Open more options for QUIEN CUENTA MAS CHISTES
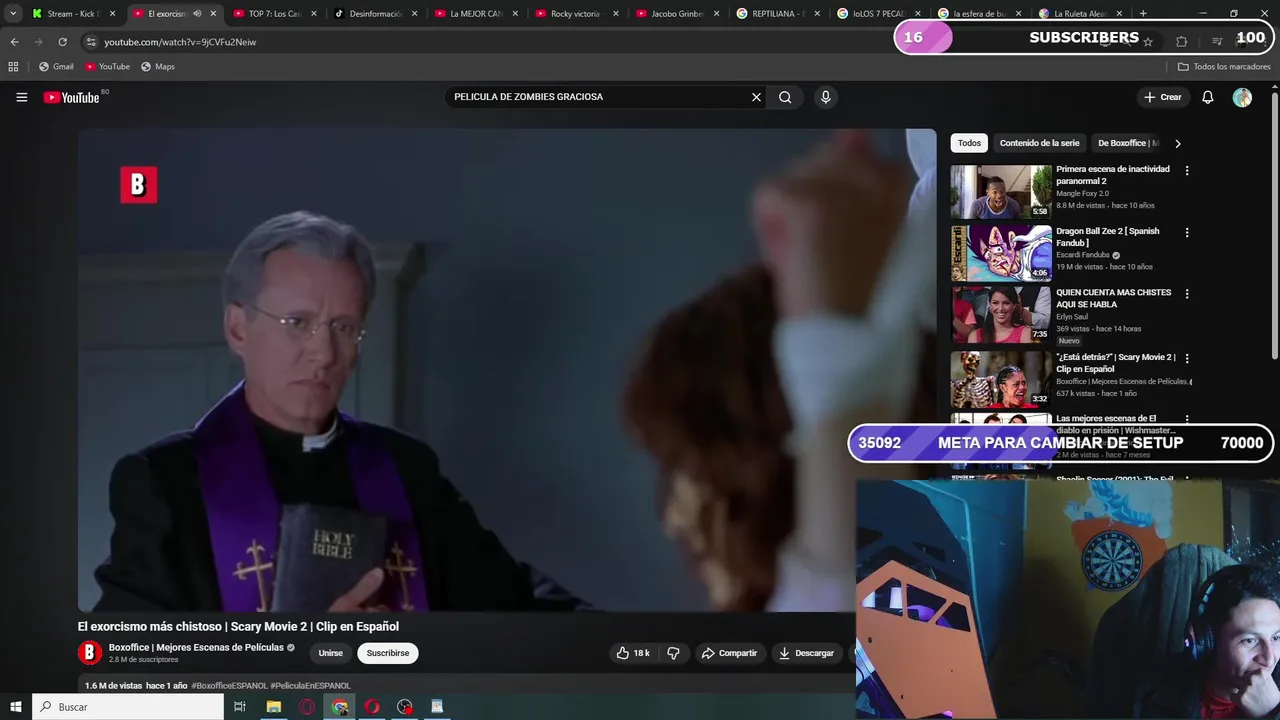Image resolution: width=1280 pixels, height=720 pixels. coord(1187,294)
